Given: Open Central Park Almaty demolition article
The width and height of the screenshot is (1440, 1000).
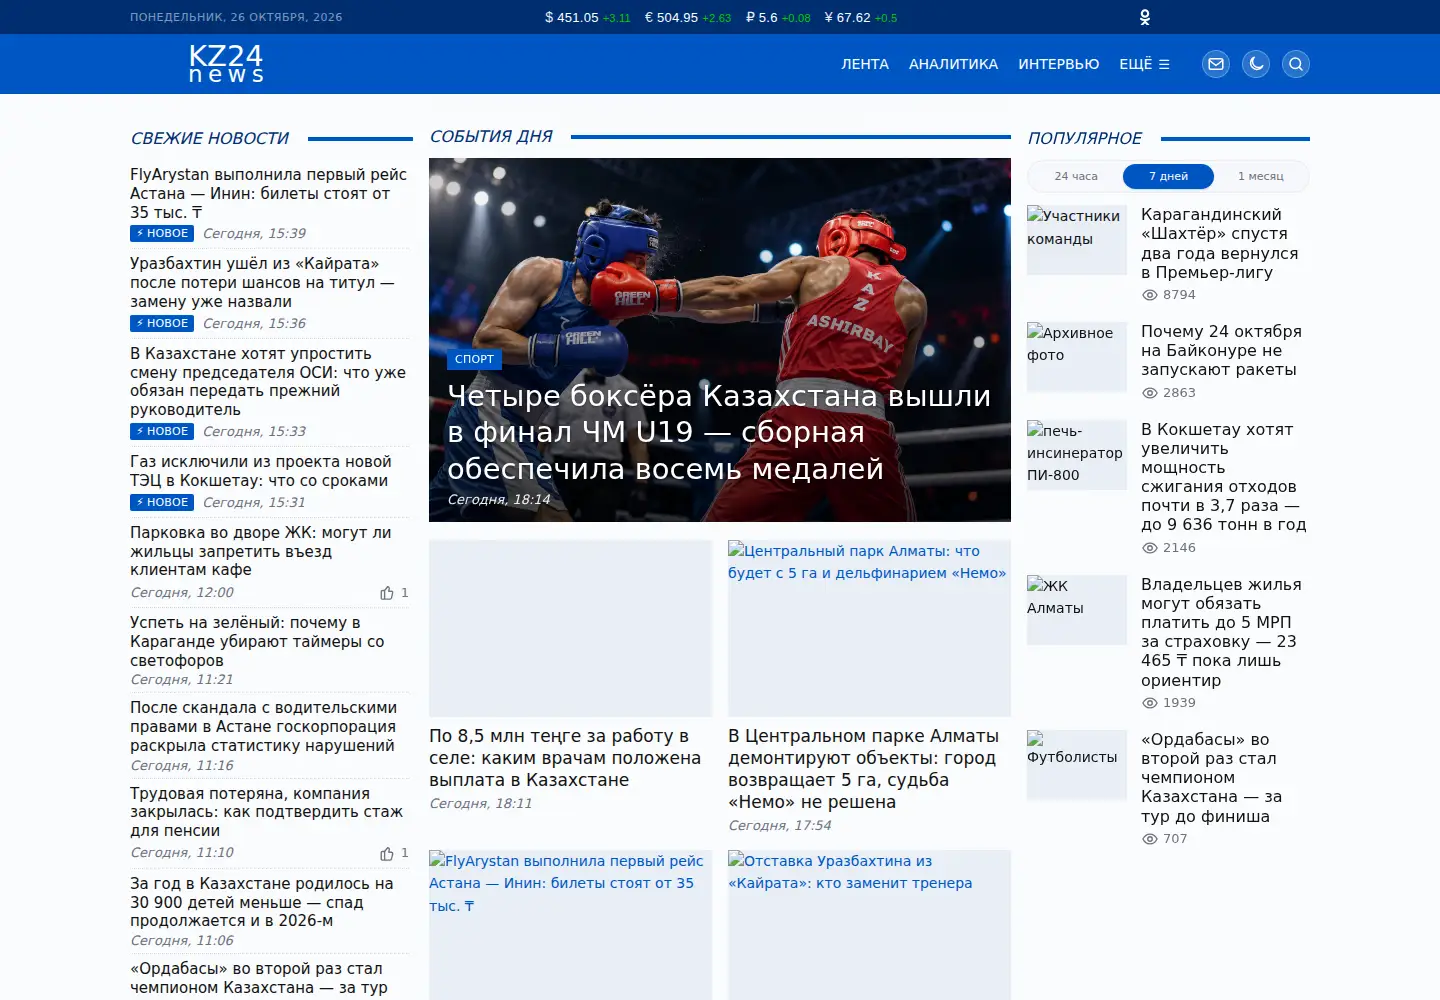Looking at the screenshot, I should tap(863, 769).
